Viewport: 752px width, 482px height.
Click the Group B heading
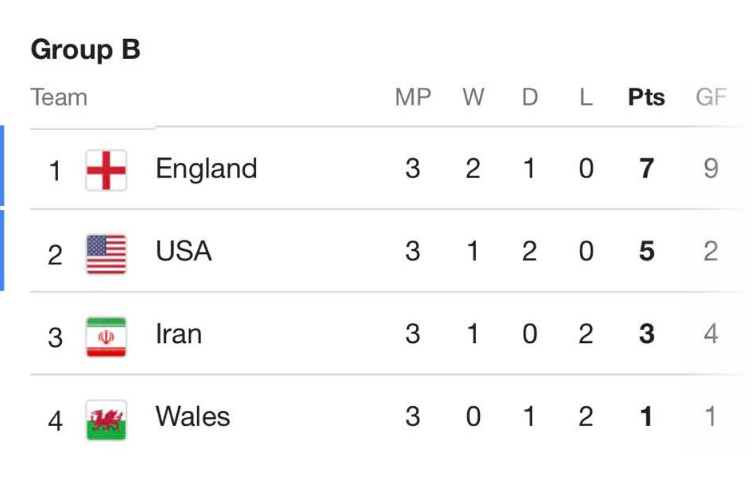click(86, 49)
